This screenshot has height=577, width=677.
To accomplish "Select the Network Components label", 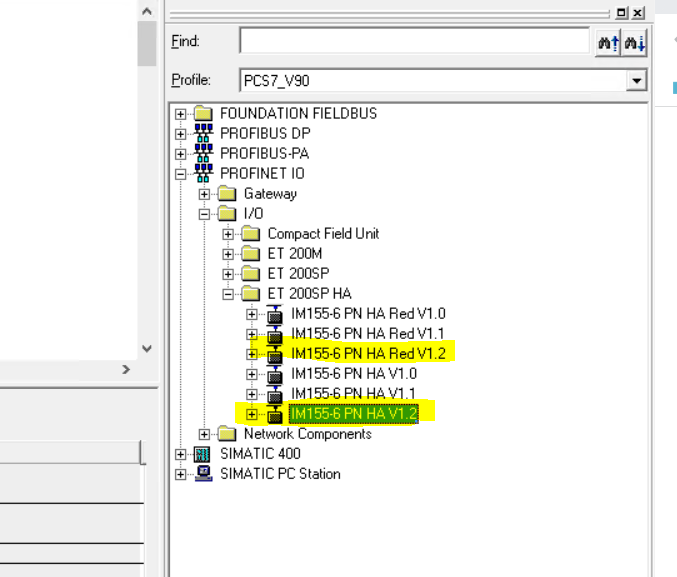I will 308,434.
